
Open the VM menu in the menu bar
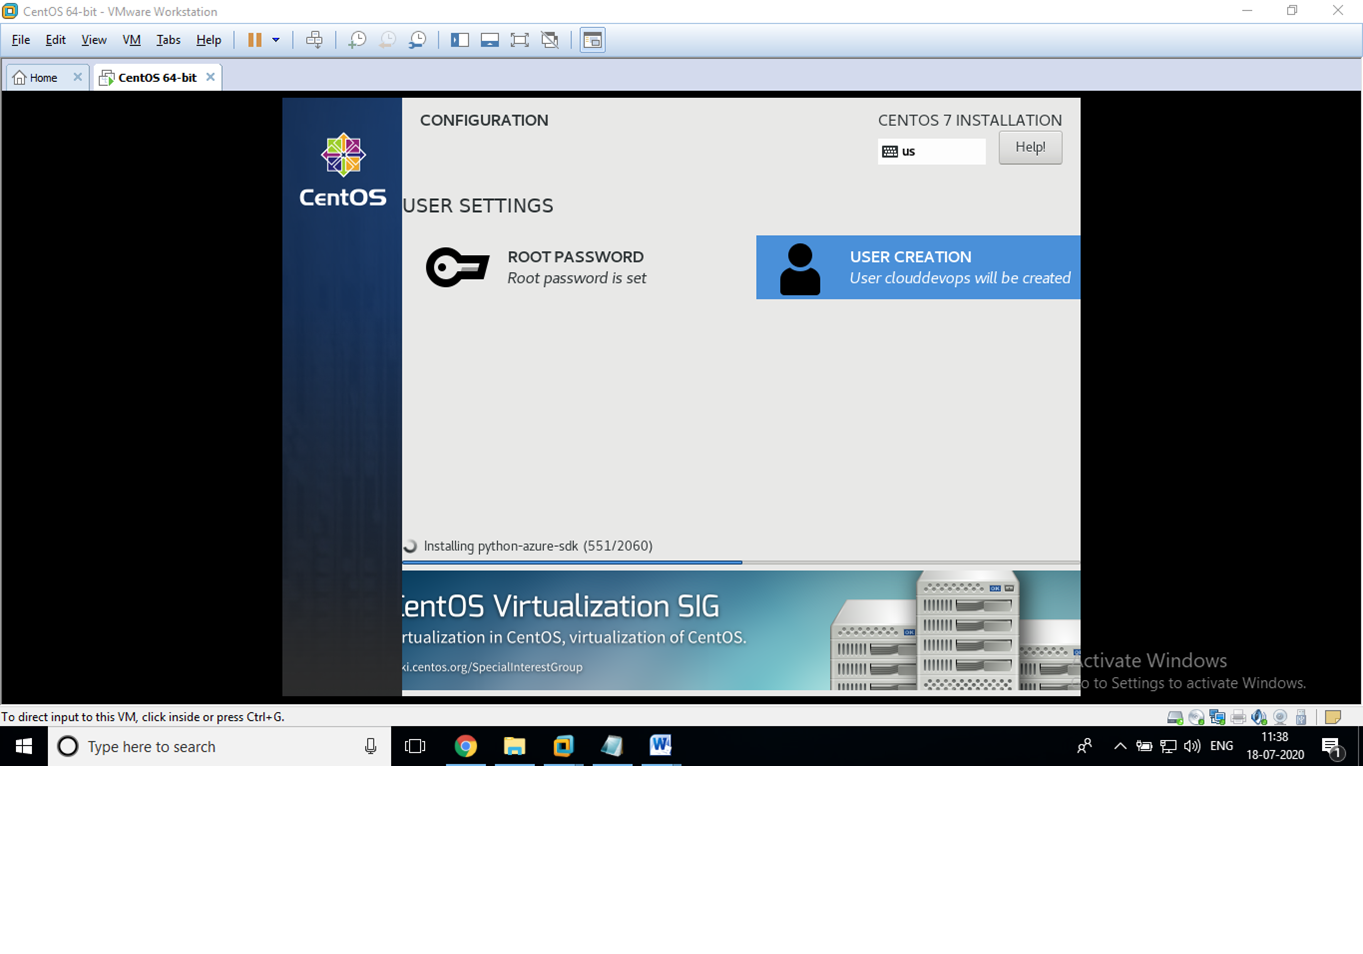(x=131, y=40)
